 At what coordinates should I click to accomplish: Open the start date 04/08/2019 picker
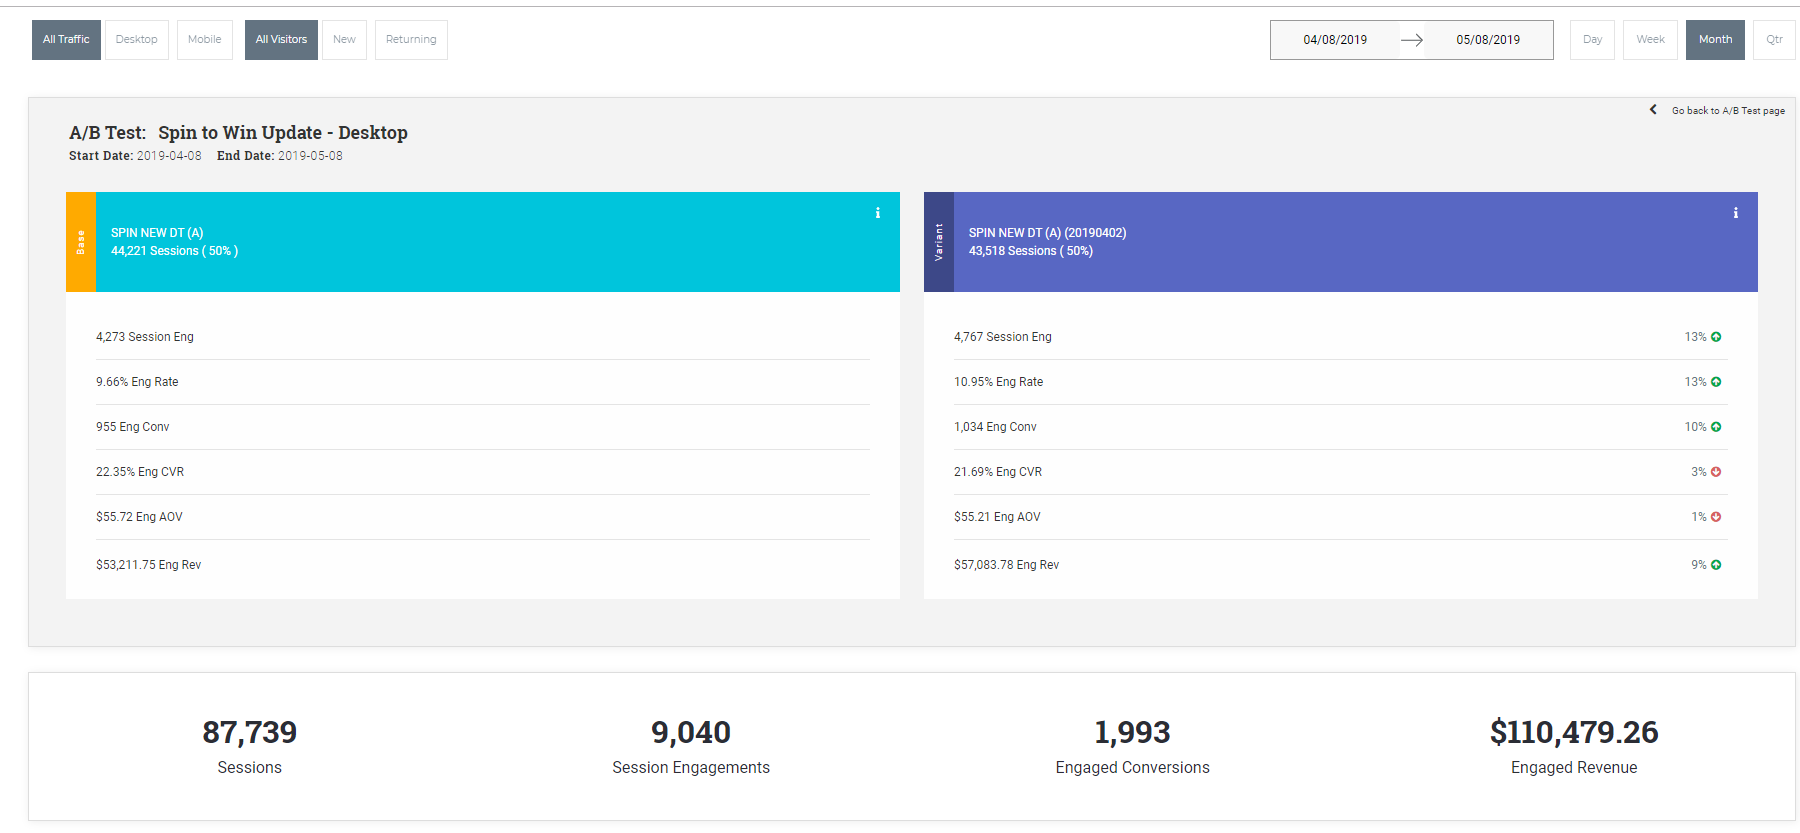[1334, 40]
